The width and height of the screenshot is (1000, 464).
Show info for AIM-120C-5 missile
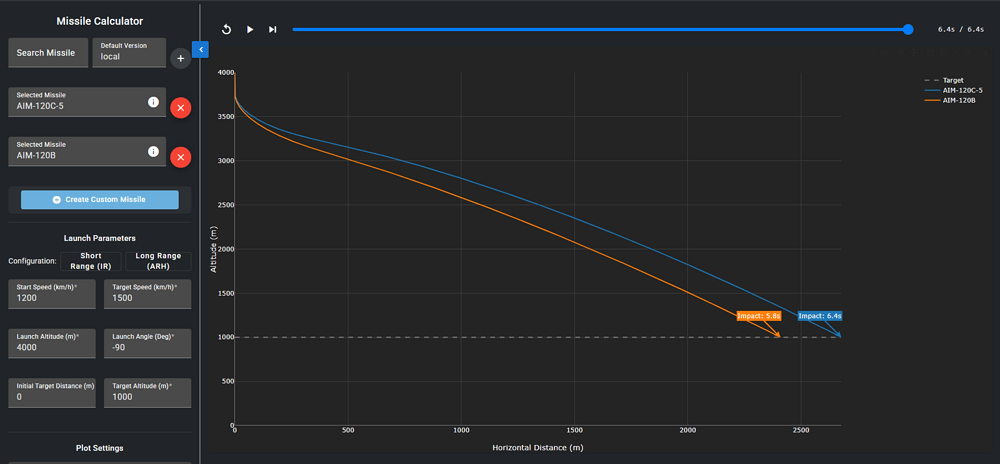coord(153,102)
